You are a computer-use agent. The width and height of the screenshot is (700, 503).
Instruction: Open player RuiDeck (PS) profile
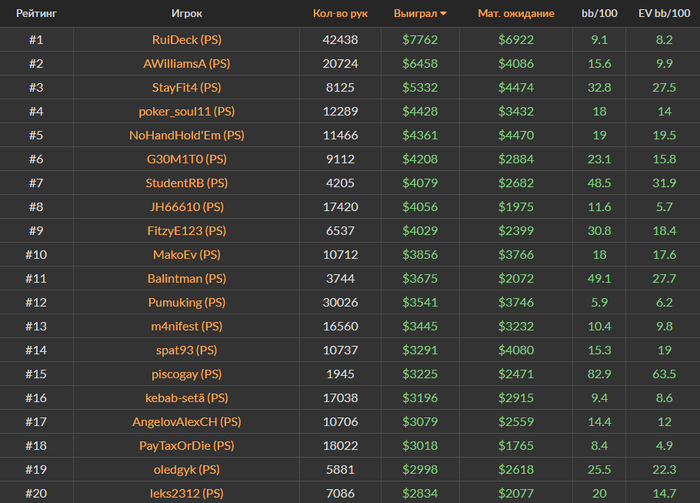[x=186, y=40]
